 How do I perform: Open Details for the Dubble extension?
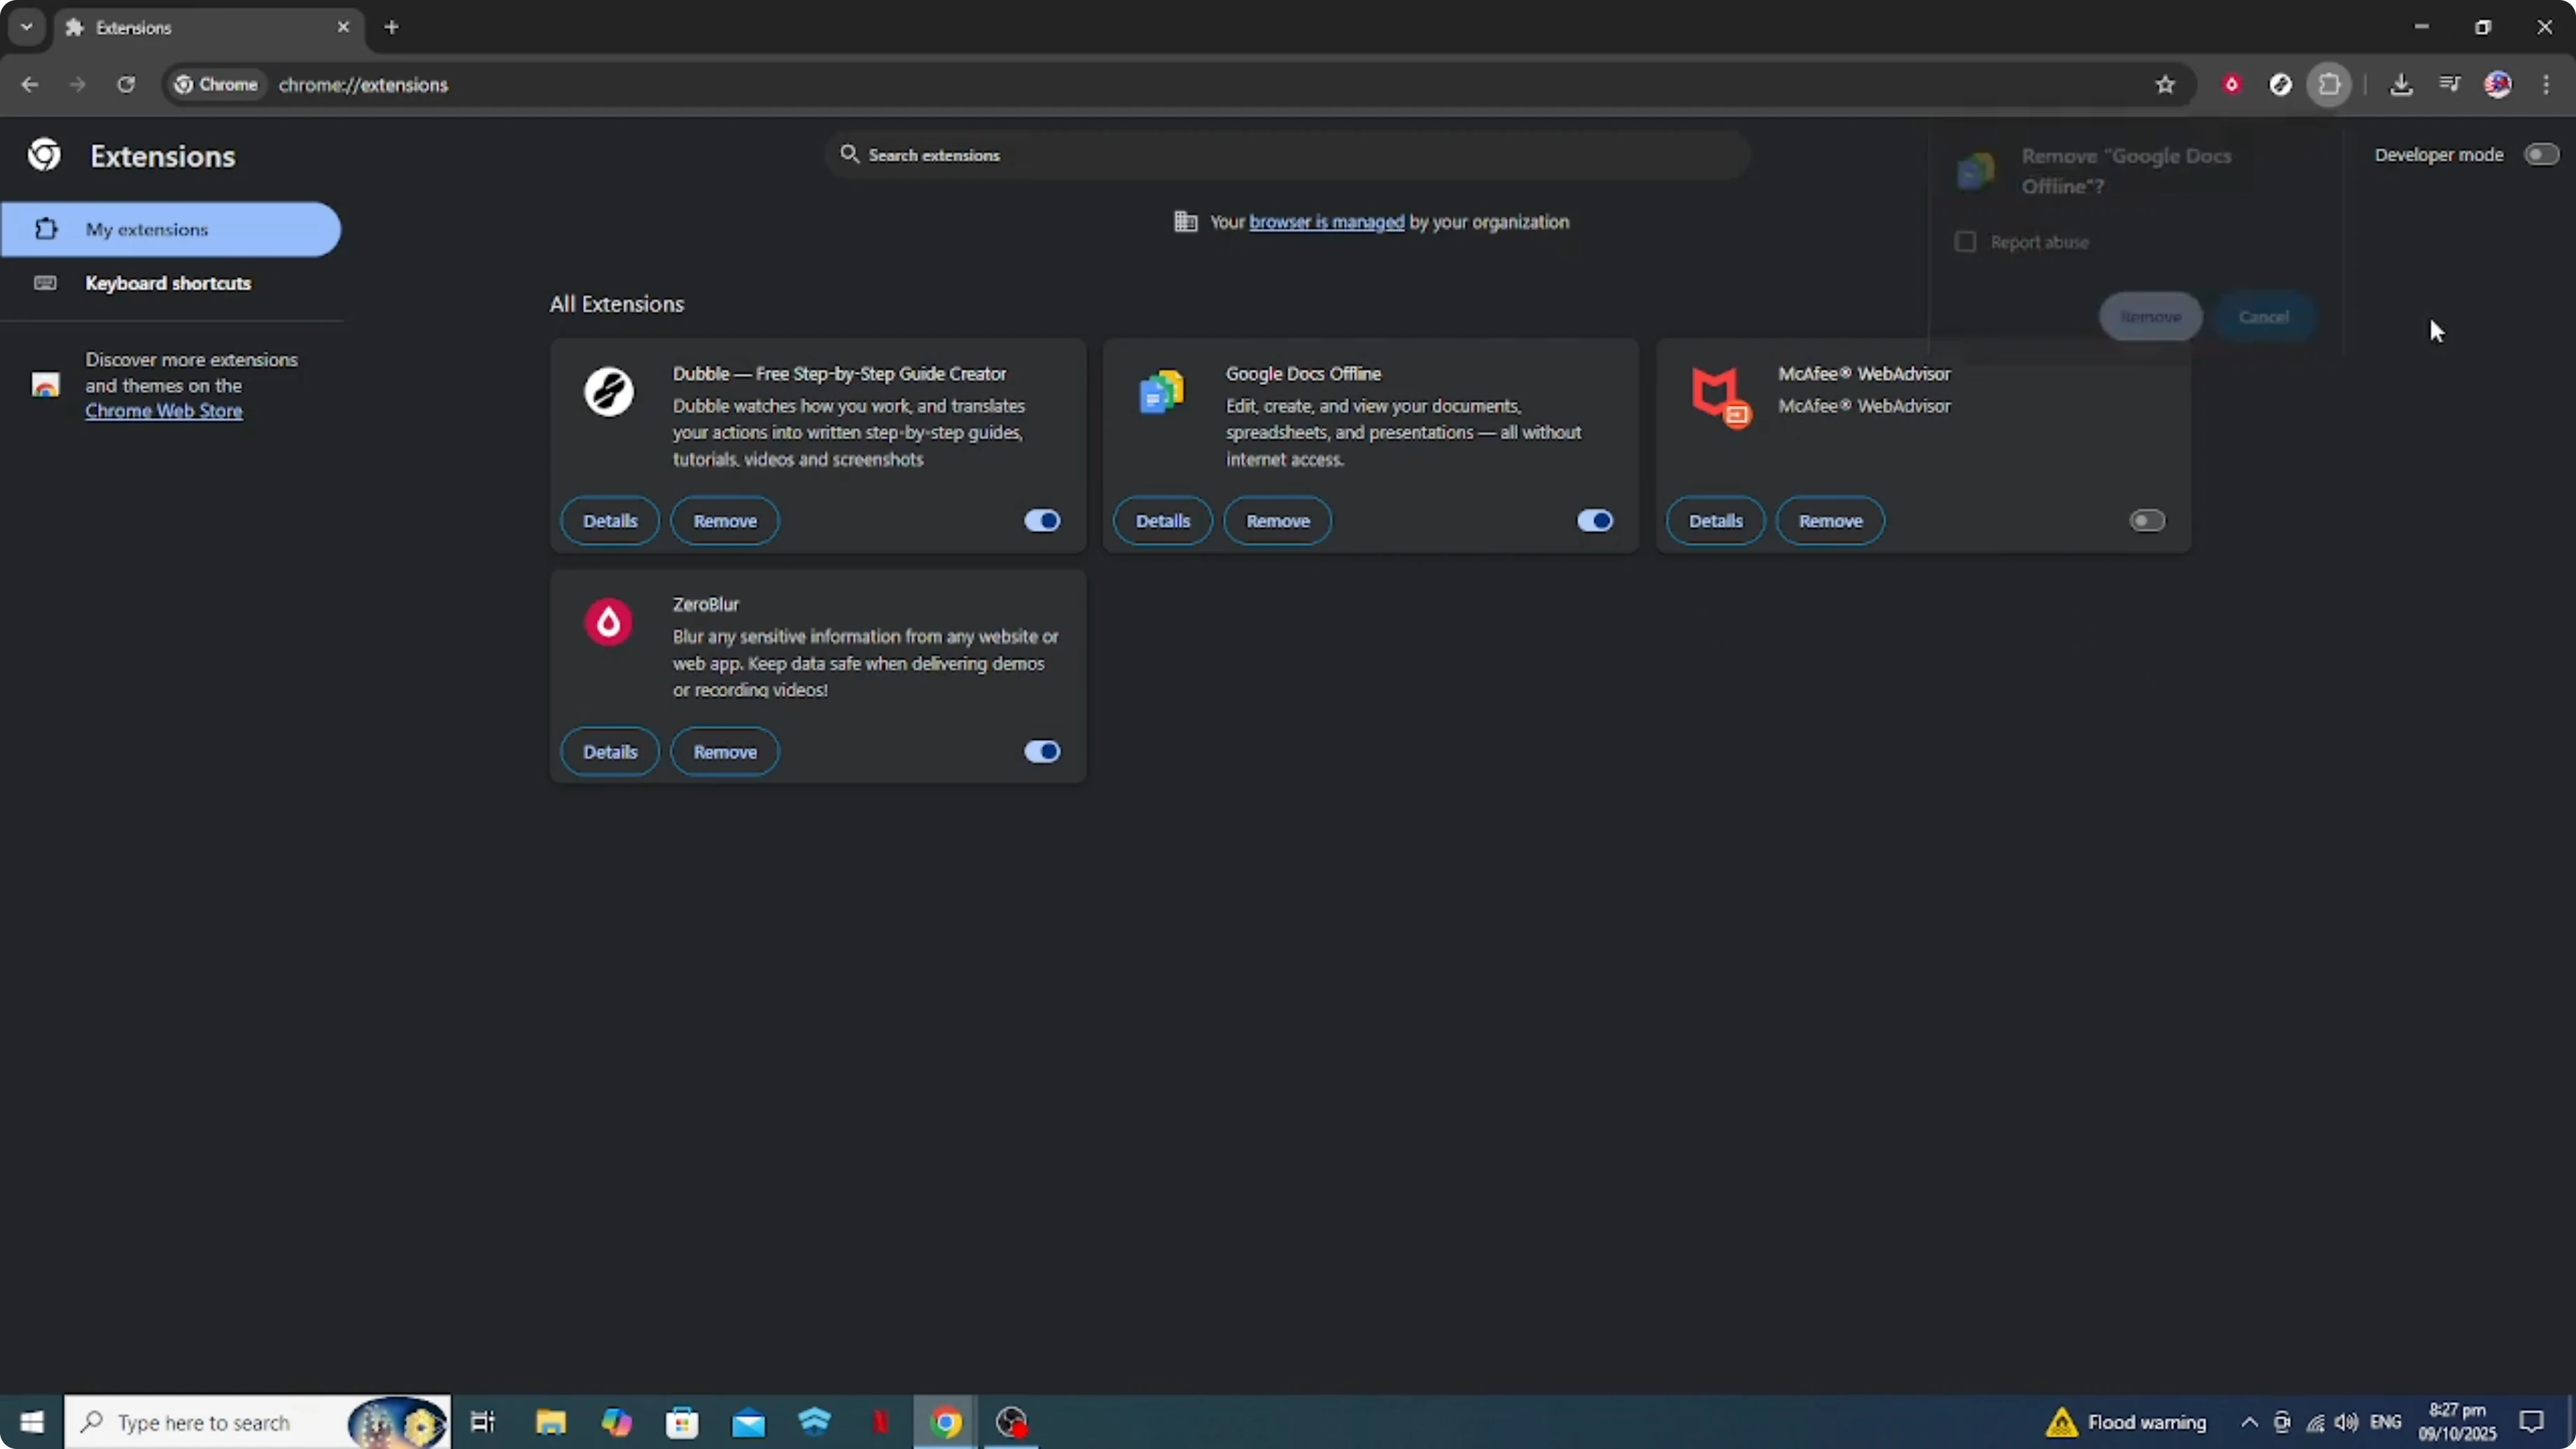click(609, 521)
